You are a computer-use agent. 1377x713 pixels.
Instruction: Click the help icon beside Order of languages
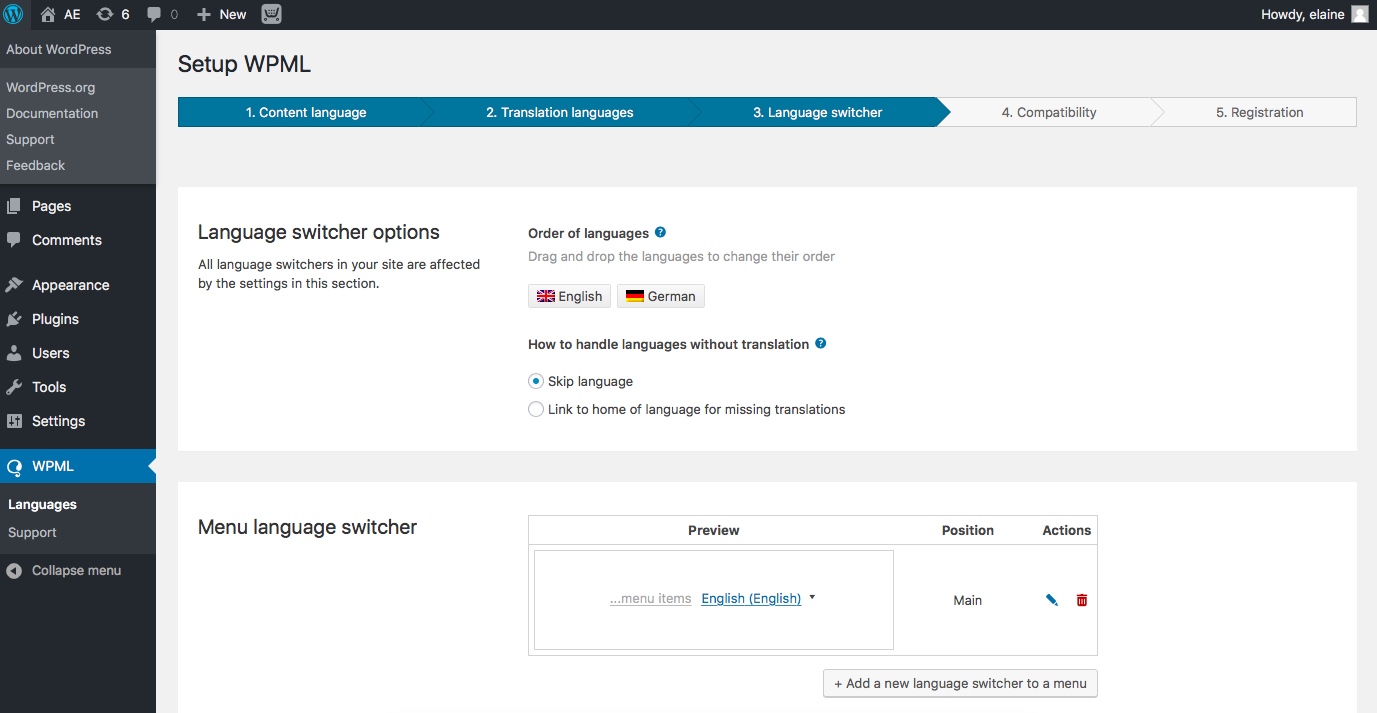[660, 232]
